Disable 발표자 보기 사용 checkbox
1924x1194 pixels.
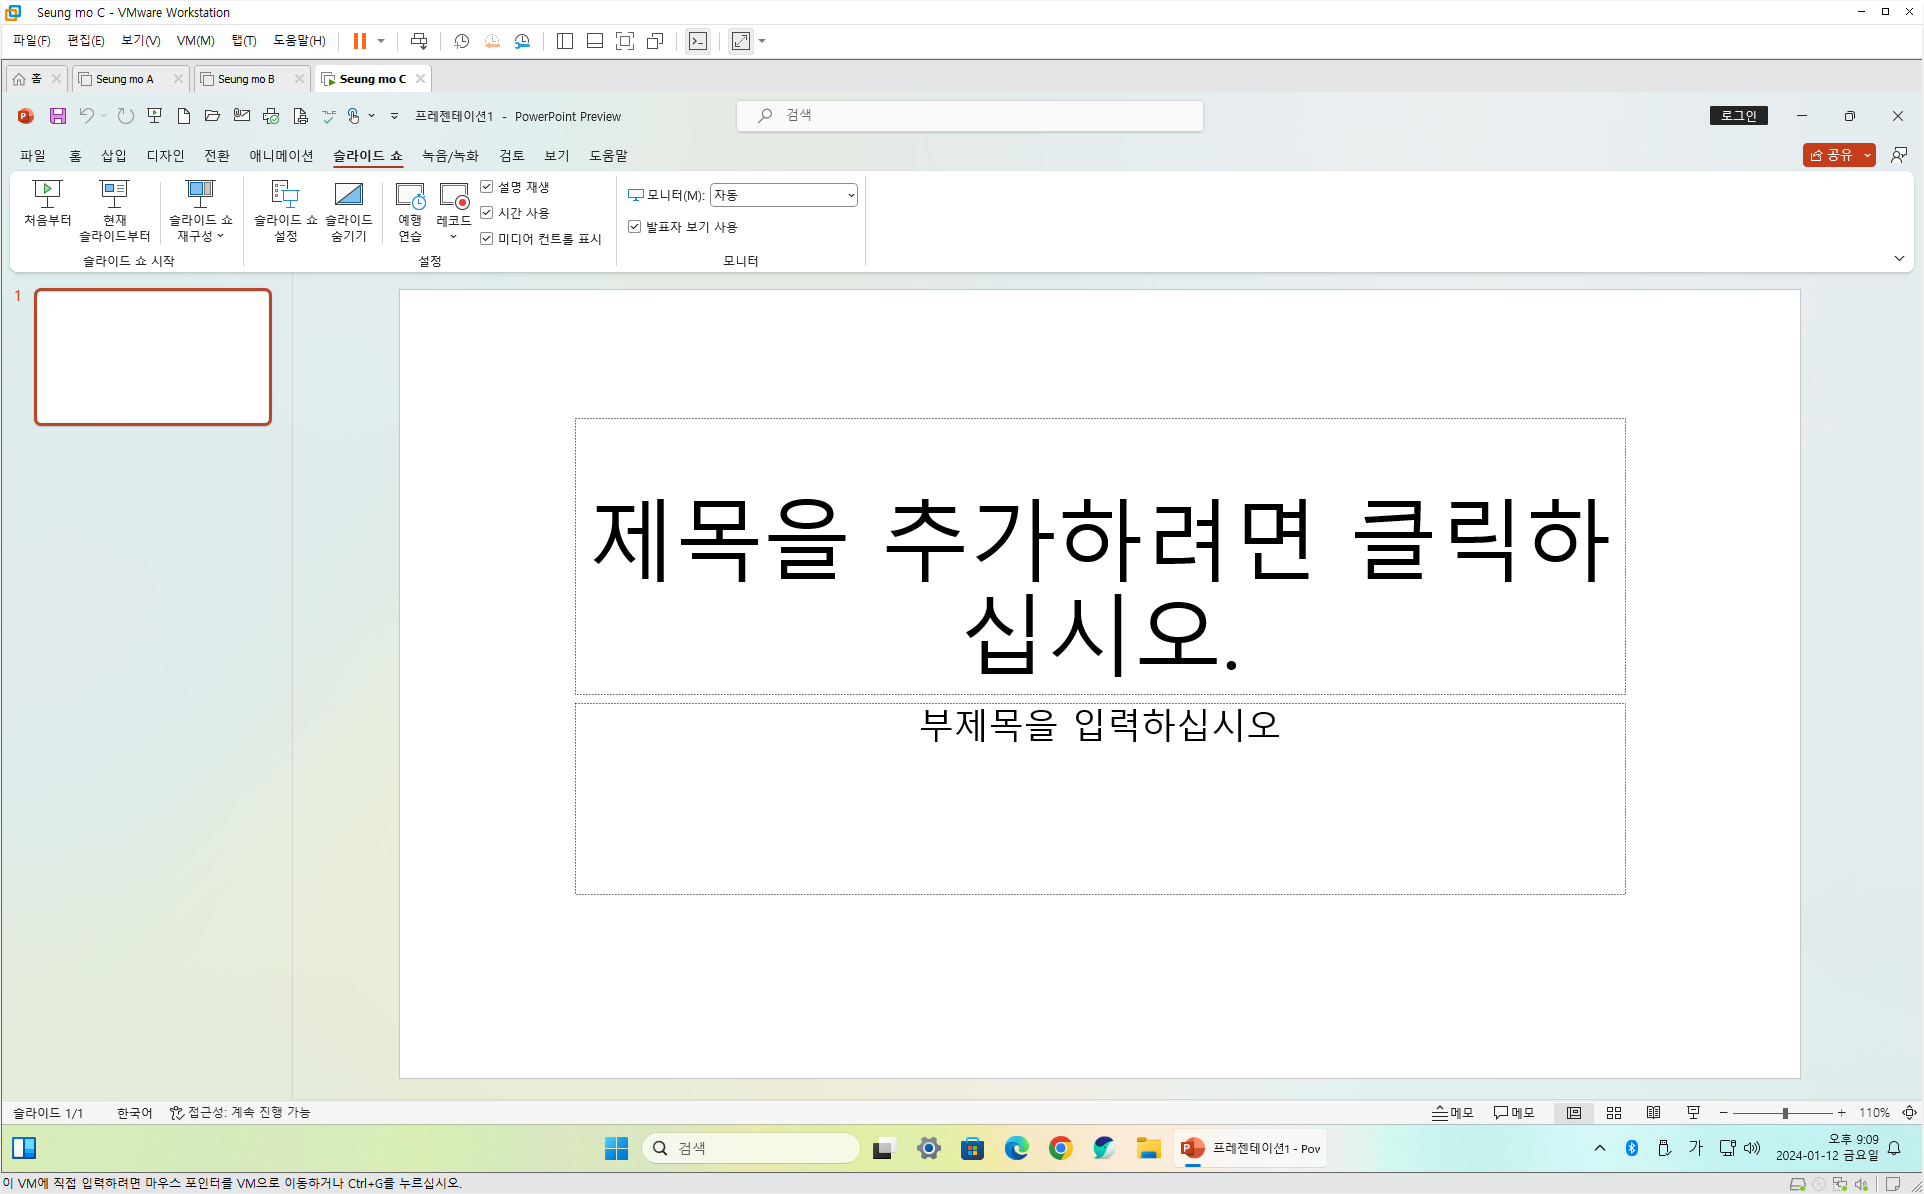pyautogui.click(x=634, y=227)
